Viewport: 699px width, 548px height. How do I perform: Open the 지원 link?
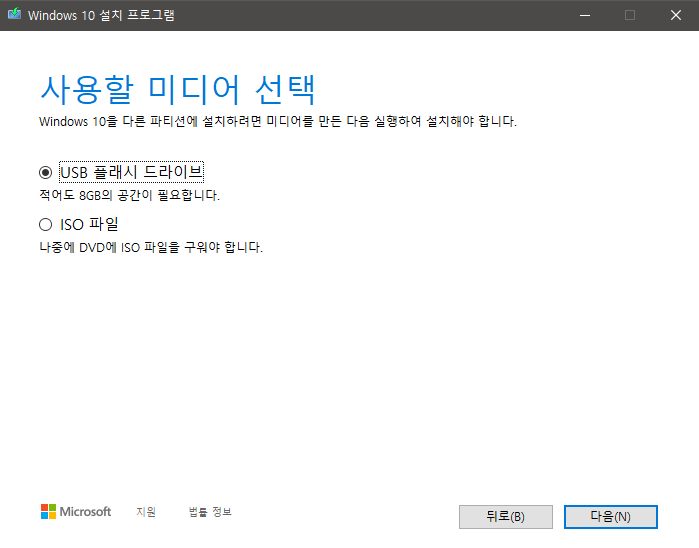[x=146, y=511]
